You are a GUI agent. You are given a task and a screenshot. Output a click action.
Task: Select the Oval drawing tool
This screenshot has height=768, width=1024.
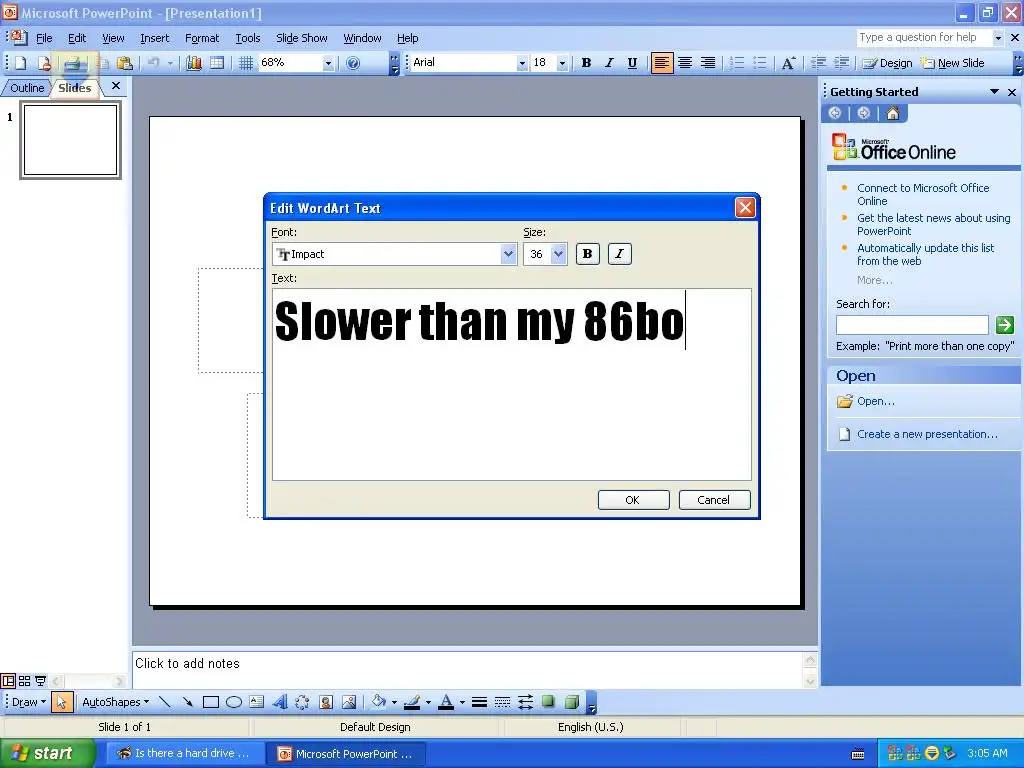click(x=234, y=702)
